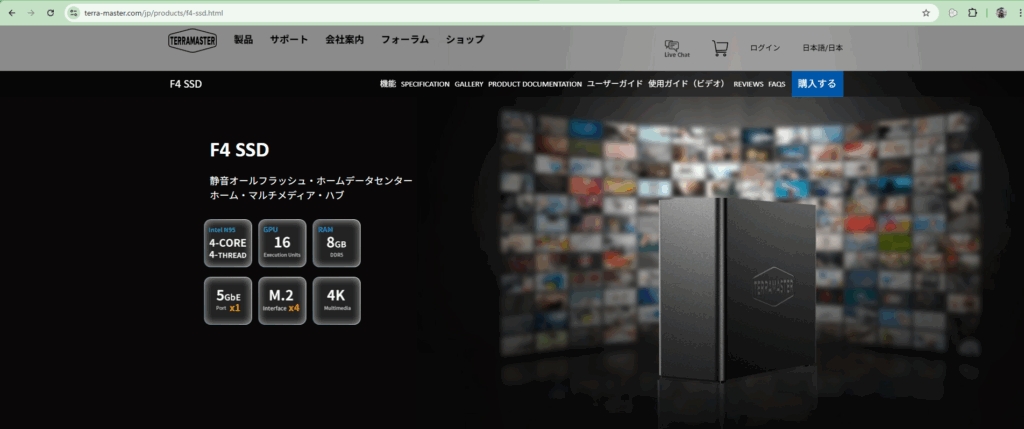Click the 購入する buy button
This screenshot has height=429, width=1024.
coord(817,84)
